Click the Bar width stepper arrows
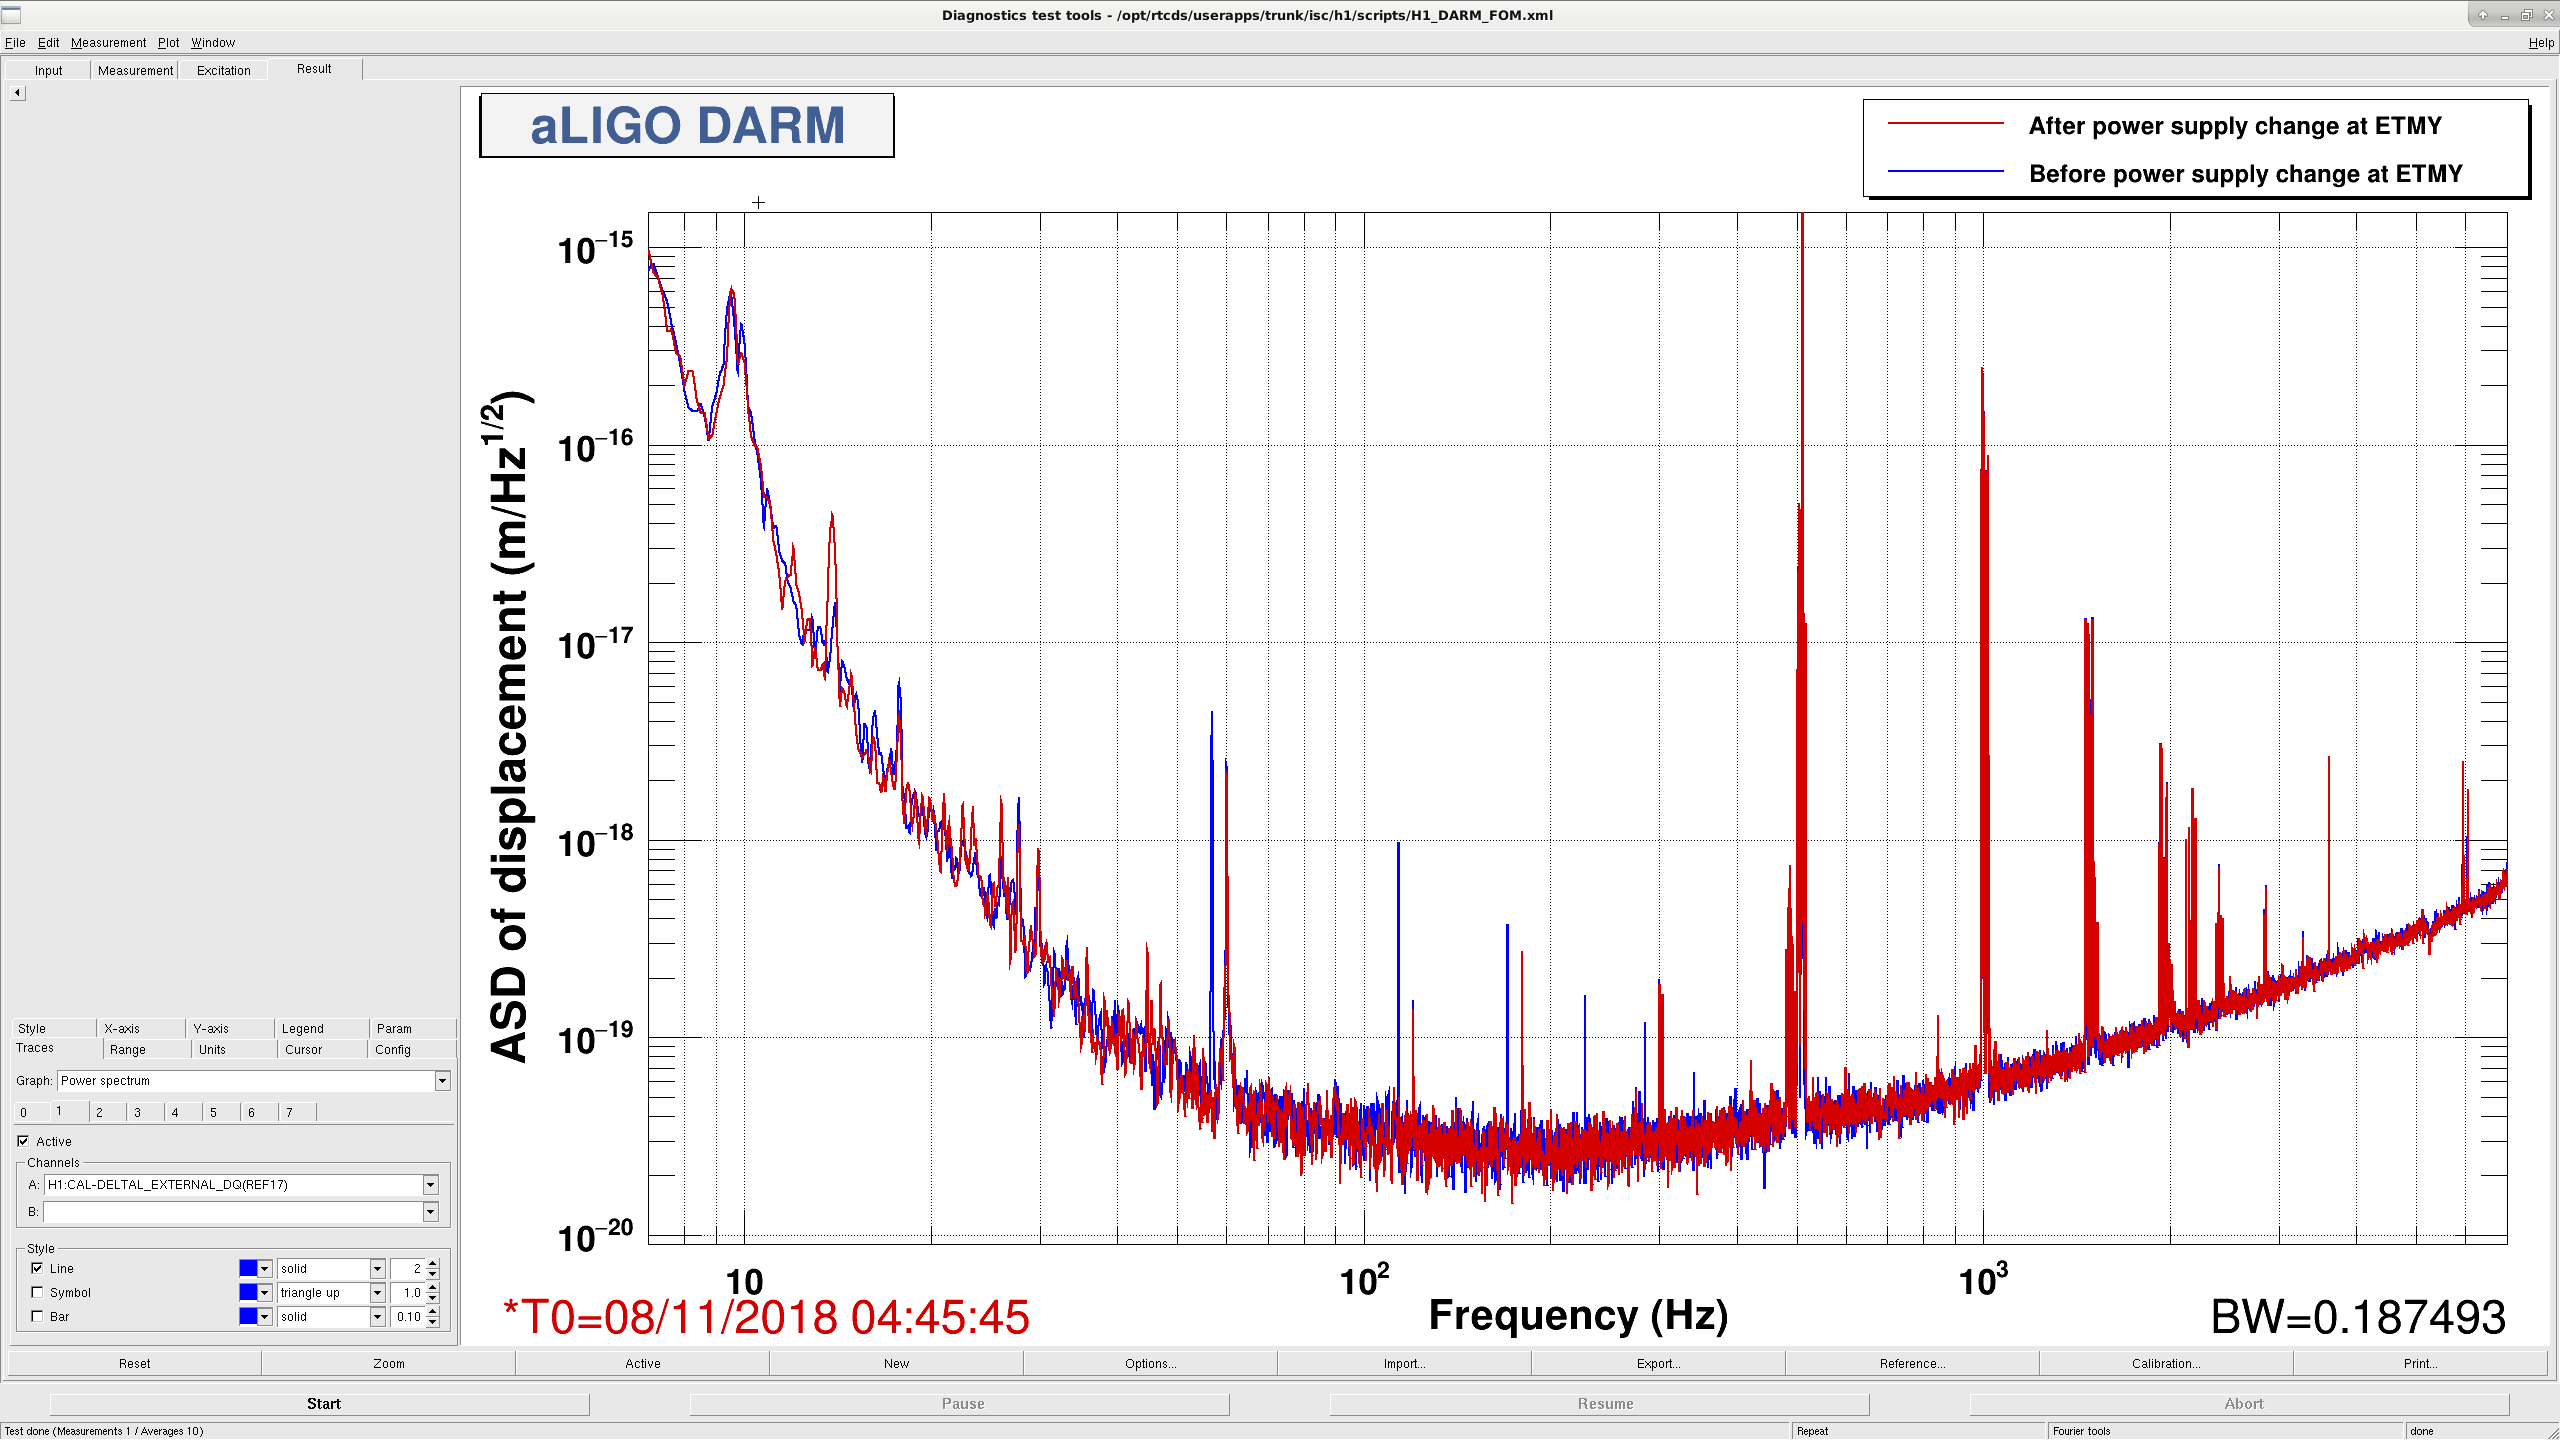 point(433,1317)
